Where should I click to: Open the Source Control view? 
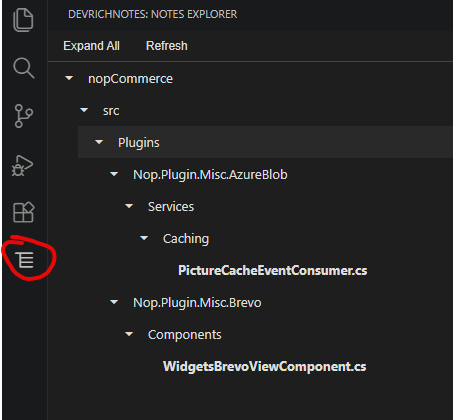click(23, 116)
